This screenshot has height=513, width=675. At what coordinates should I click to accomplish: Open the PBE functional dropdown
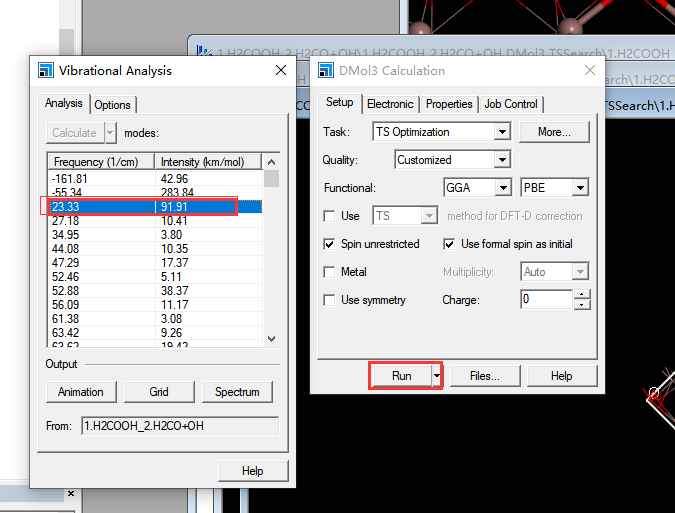click(580, 188)
